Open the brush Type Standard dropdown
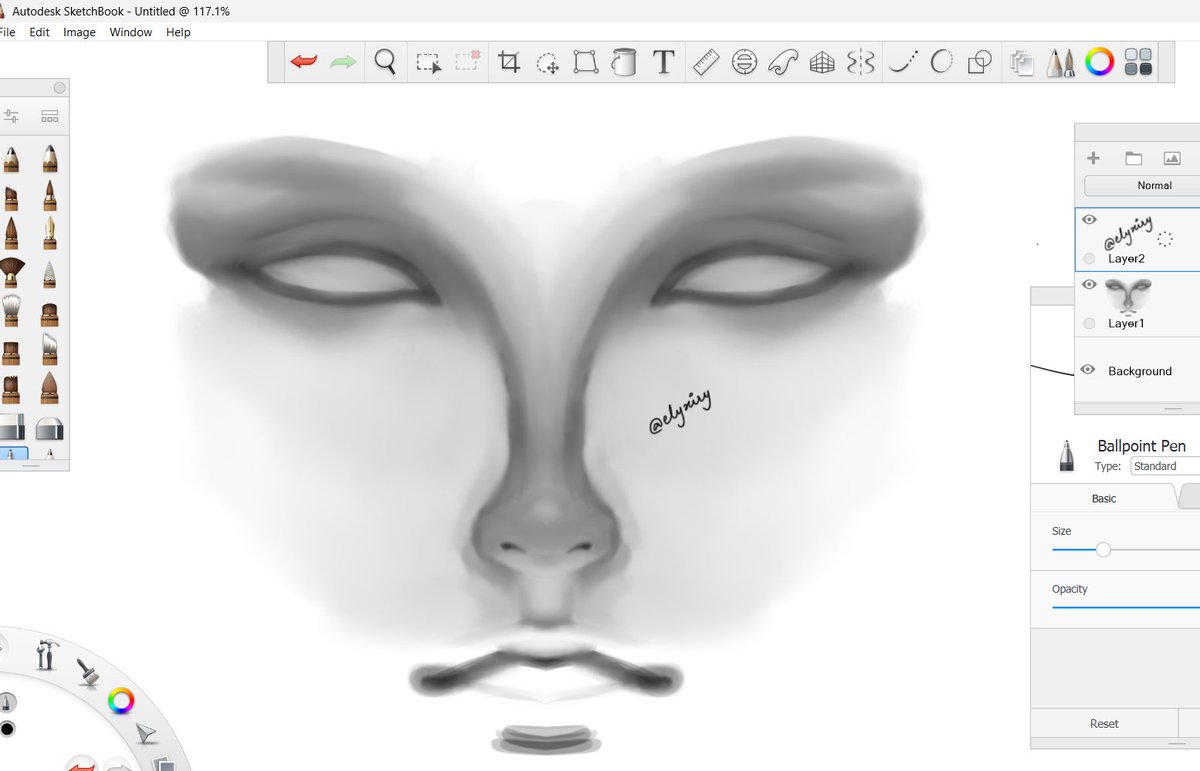The image size is (1200, 771). tap(1165, 466)
